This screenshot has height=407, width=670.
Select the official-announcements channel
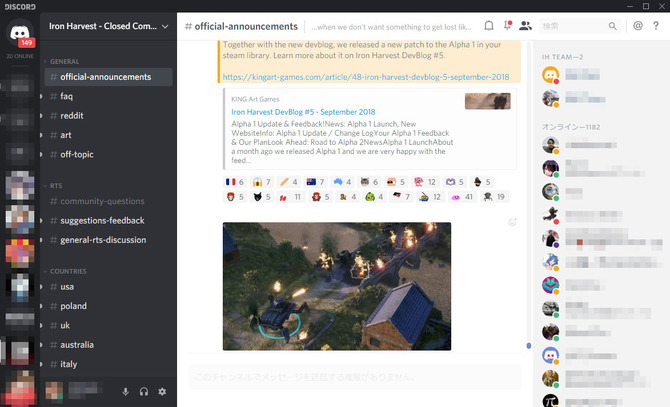[x=108, y=77]
